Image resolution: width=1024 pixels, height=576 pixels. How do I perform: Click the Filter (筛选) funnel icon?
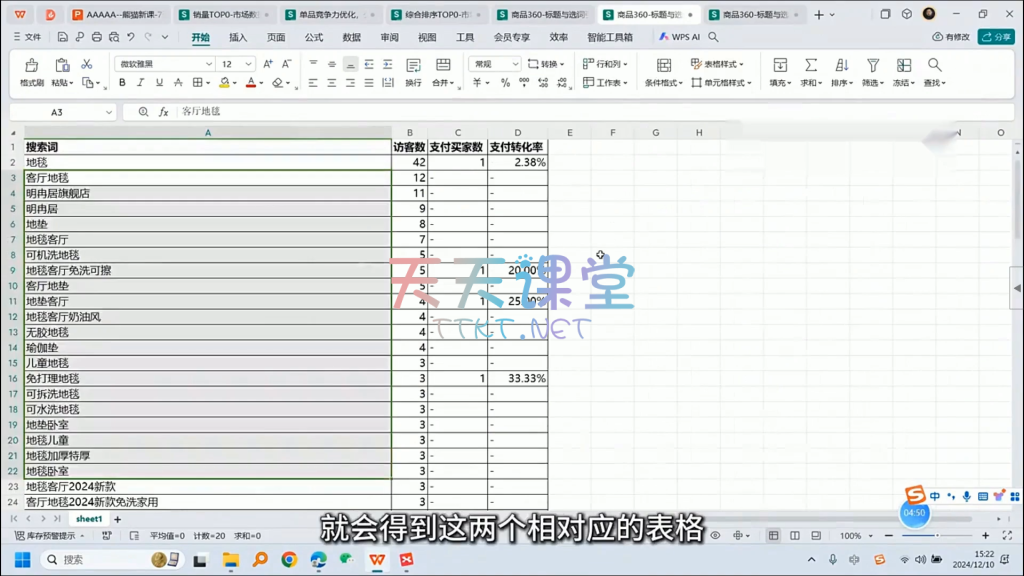pos(871,65)
